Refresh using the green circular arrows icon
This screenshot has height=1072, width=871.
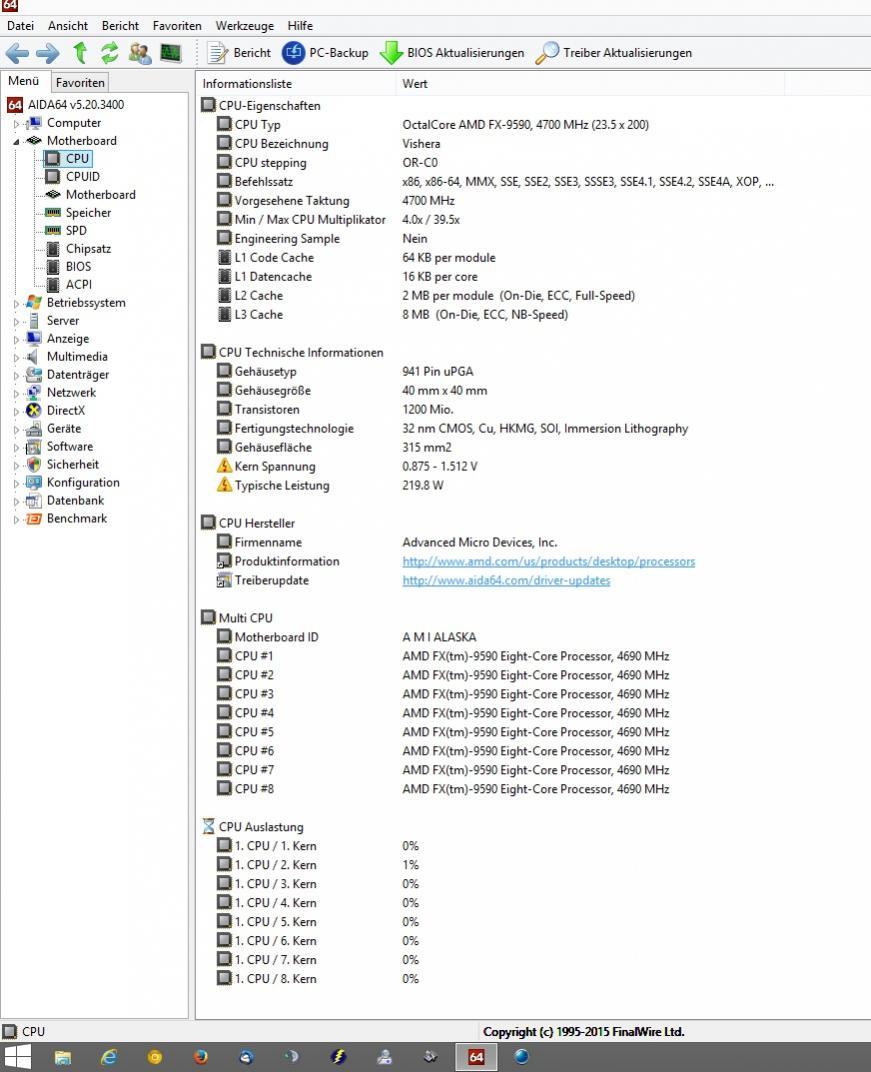click(109, 53)
